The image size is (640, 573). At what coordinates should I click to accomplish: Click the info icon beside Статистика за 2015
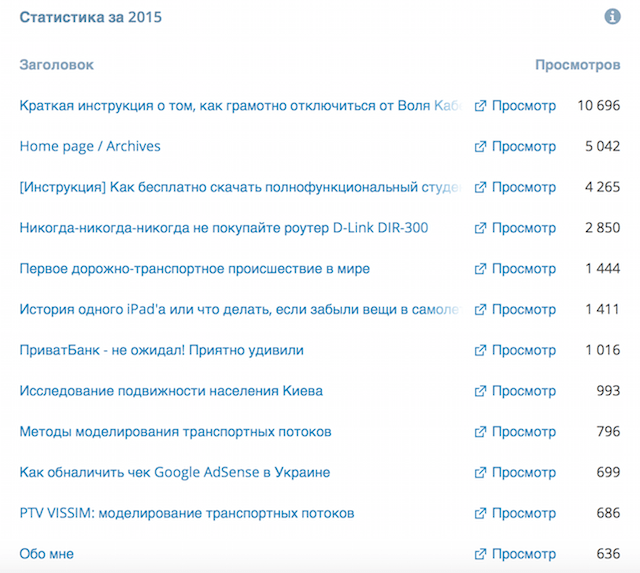pyautogui.click(x=612, y=17)
